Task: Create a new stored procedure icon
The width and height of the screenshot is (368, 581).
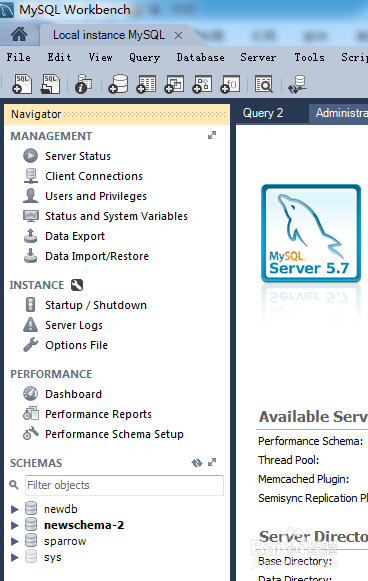Action: tap(202, 83)
